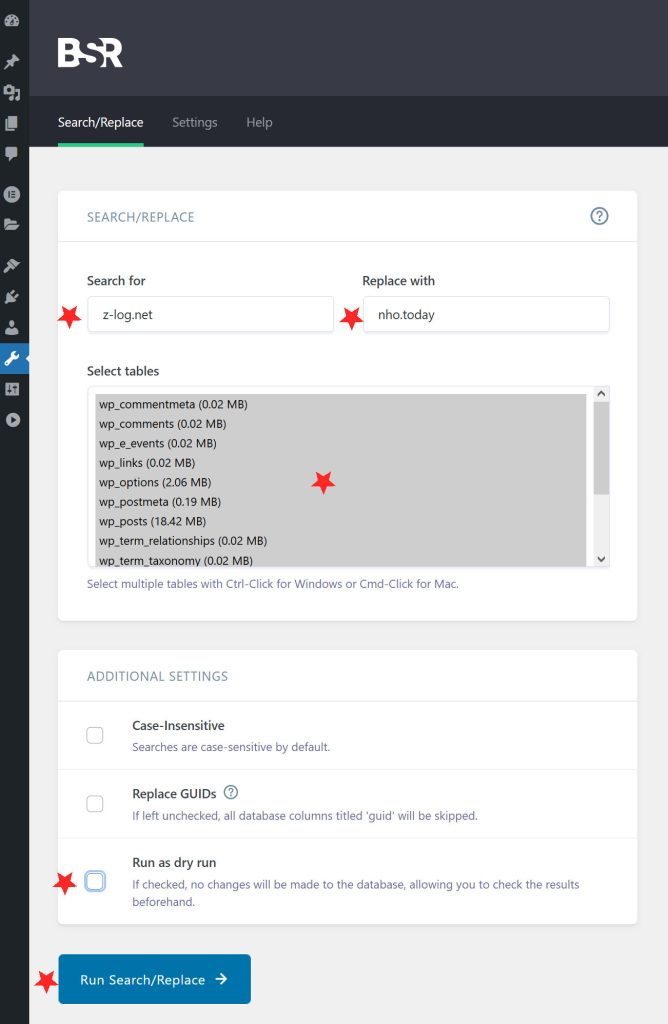Image resolution: width=668 pixels, height=1024 pixels.
Task: Open Media library icon in sidebar
Action: pyautogui.click(x=12, y=93)
